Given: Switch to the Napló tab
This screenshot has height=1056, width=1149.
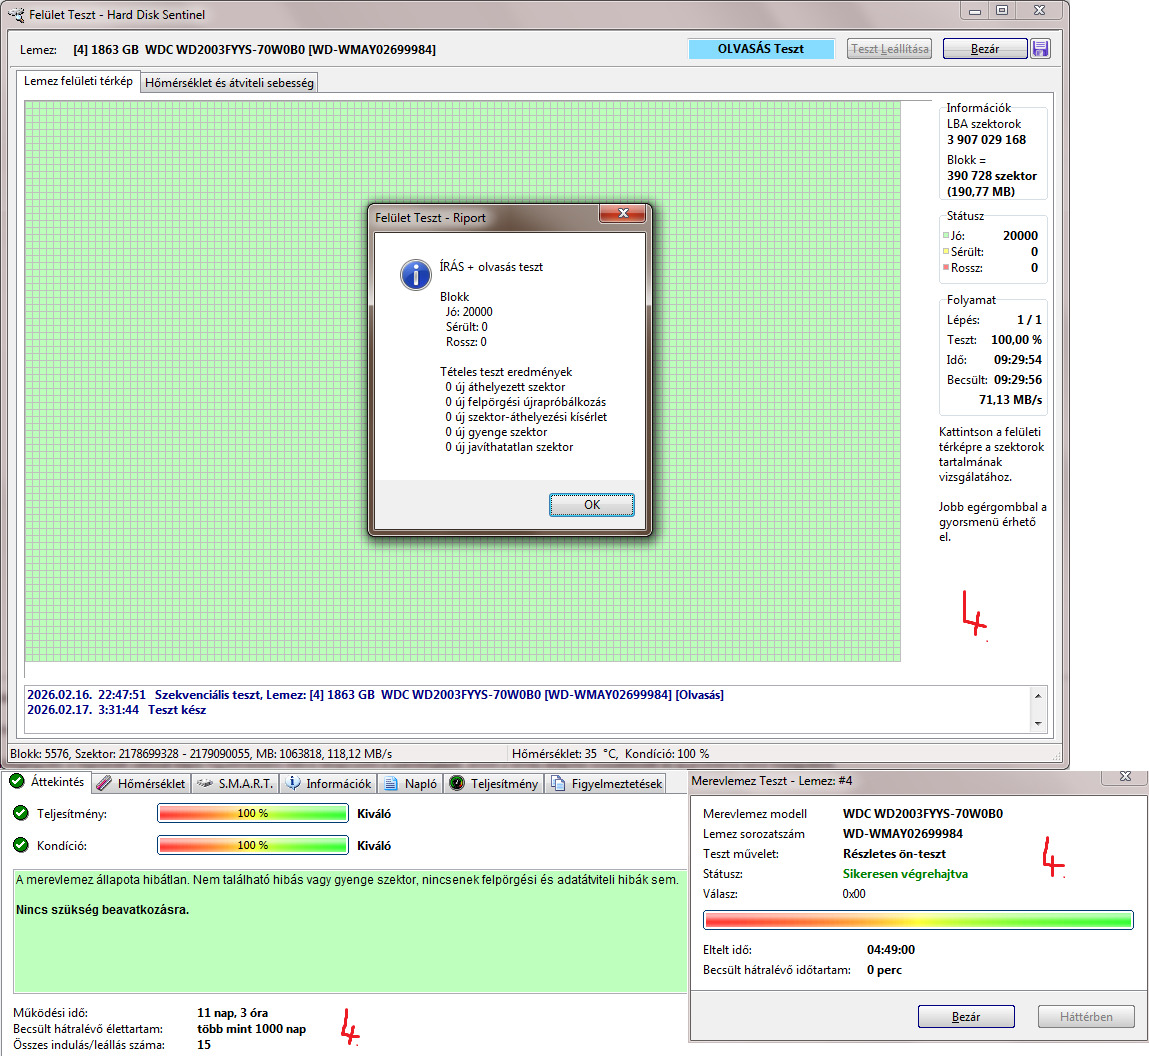Looking at the screenshot, I should pos(411,783).
